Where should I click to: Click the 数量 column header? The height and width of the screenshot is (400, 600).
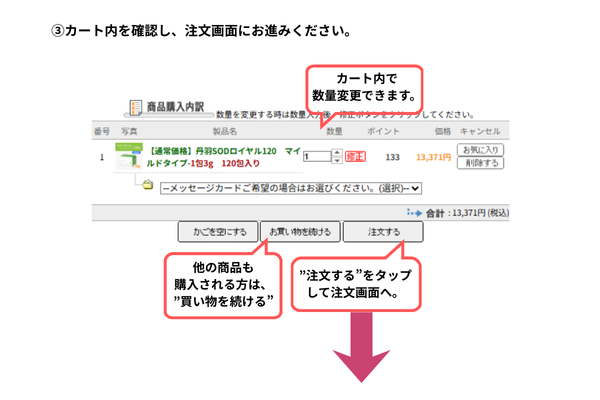(335, 131)
